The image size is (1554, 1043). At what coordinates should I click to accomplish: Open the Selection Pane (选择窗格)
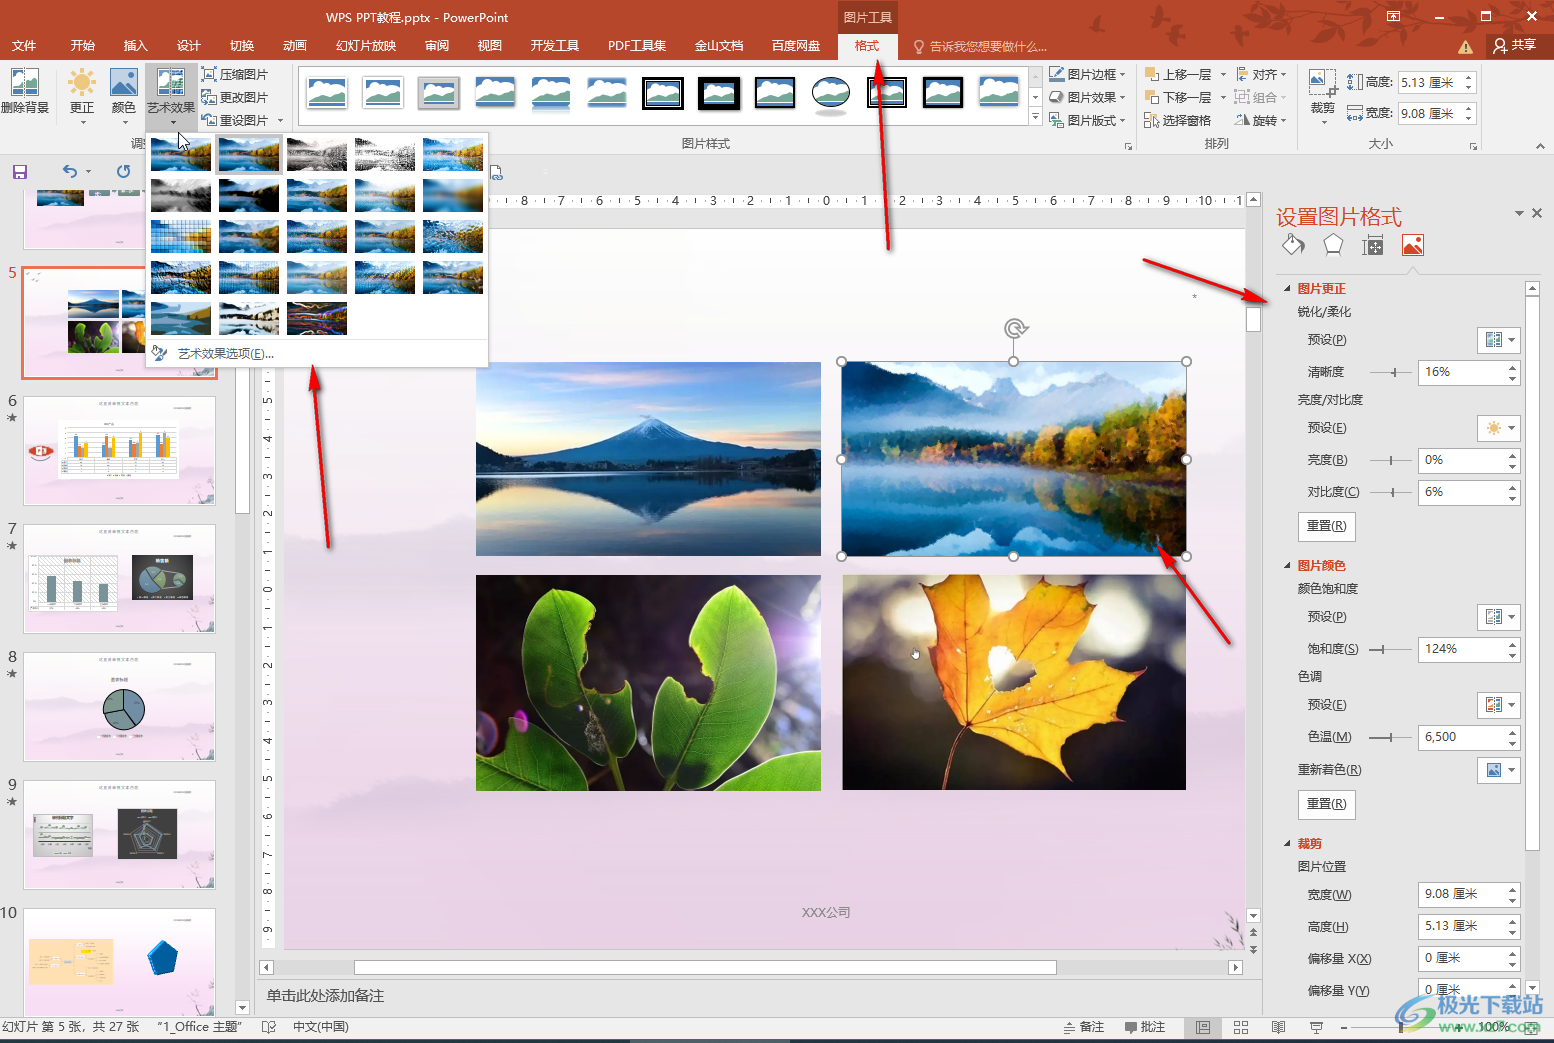point(1178,120)
